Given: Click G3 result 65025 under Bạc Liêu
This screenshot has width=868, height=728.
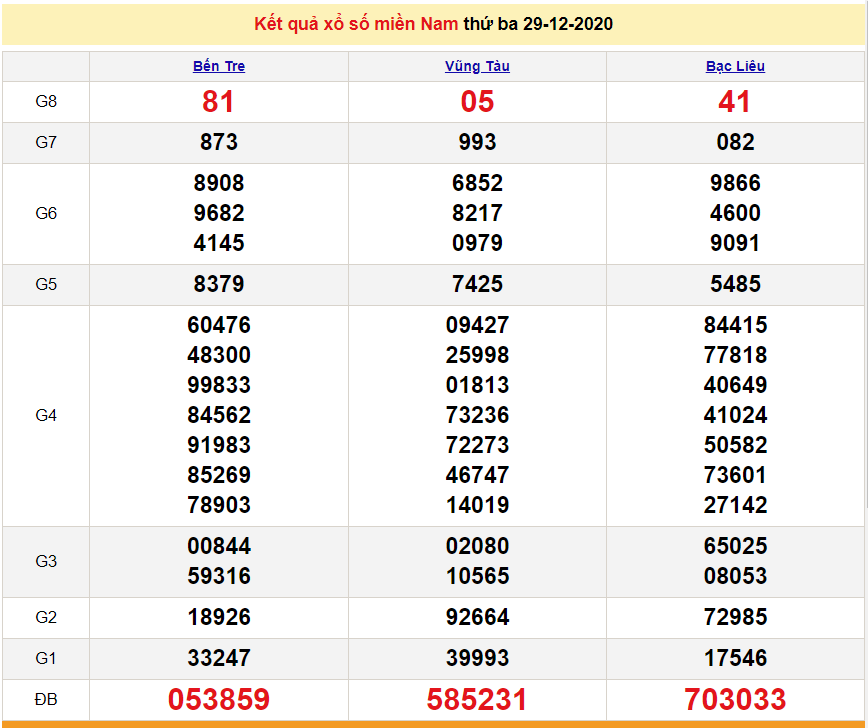Looking at the screenshot, I should click(735, 546).
